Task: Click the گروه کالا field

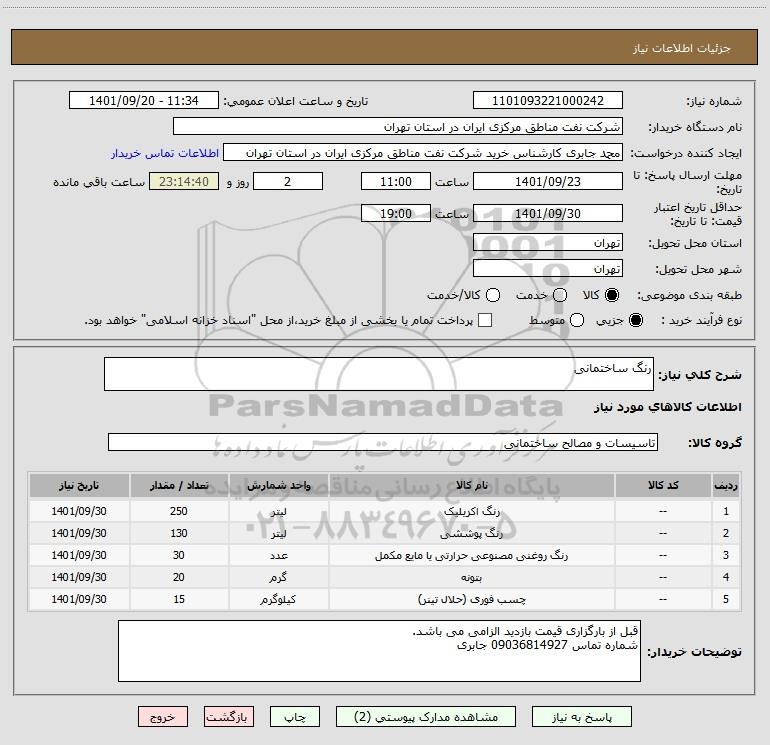Action: tap(383, 442)
